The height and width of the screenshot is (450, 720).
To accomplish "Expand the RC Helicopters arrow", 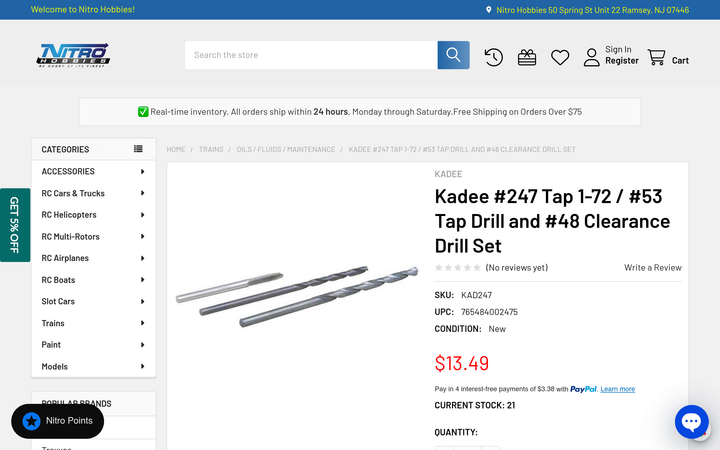I will point(142,215).
